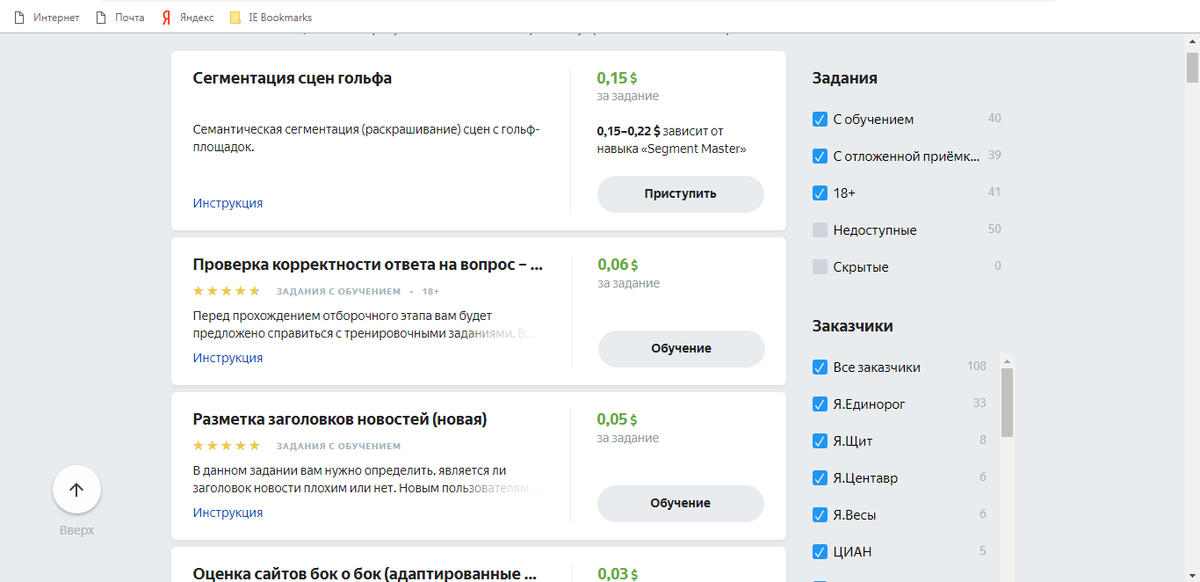
Task: Click the Заказчики filter heading
Action: pyautogui.click(x=853, y=326)
